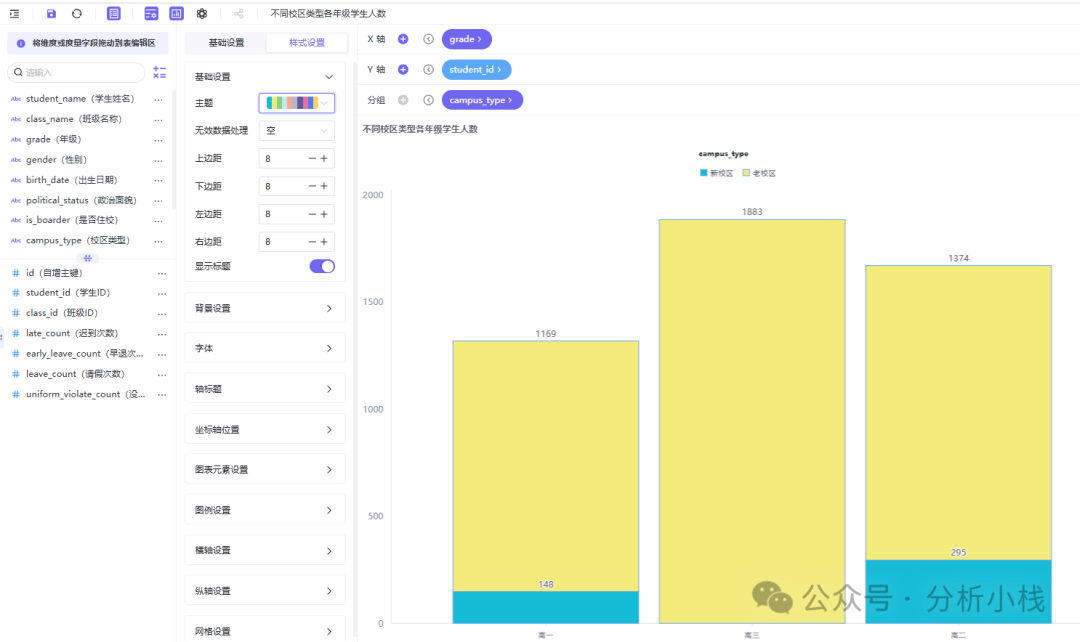Switch to the 基础设置 tab
This screenshot has height=642, width=1080.
tap(226, 43)
